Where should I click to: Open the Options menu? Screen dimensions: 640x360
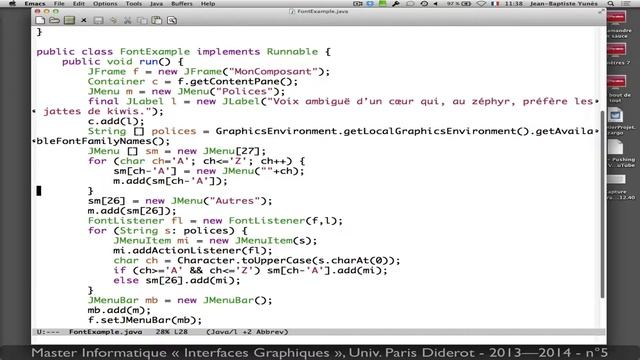(105, 4)
